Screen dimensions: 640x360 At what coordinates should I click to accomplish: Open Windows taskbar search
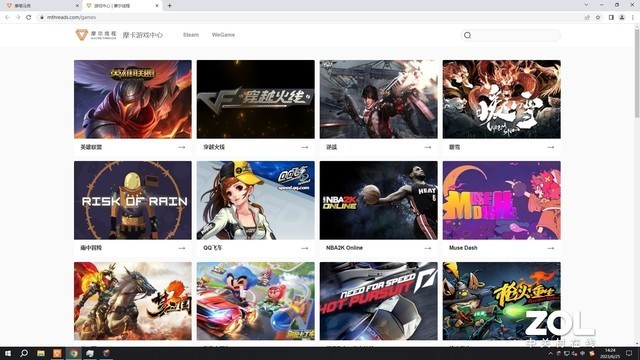tap(24, 353)
